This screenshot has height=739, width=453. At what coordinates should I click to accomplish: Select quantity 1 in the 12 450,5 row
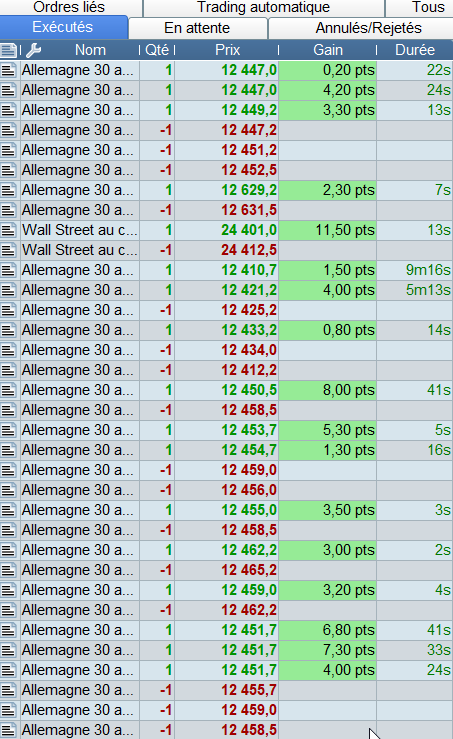coord(157,390)
